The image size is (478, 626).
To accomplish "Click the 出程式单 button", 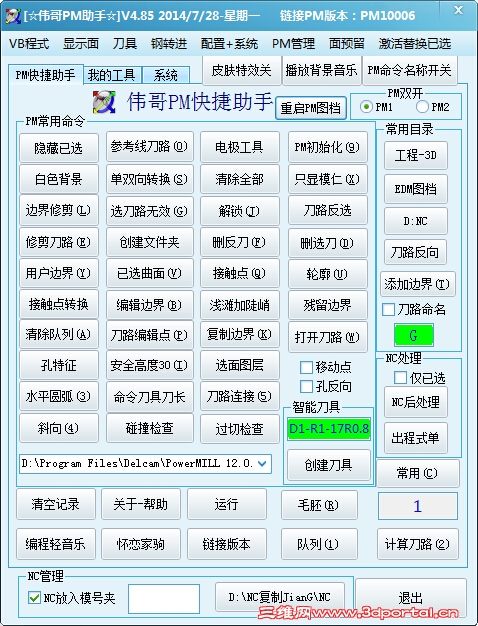I will [416, 438].
